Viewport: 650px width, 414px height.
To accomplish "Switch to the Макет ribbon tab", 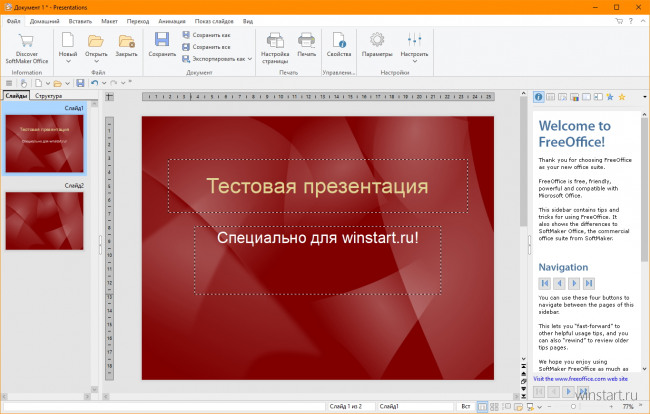I will [x=109, y=21].
